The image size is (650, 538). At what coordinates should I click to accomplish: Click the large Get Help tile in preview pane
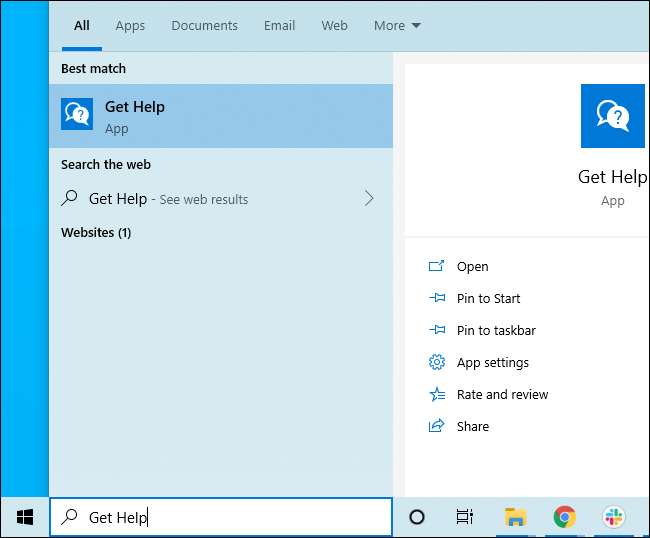[613, 116]
